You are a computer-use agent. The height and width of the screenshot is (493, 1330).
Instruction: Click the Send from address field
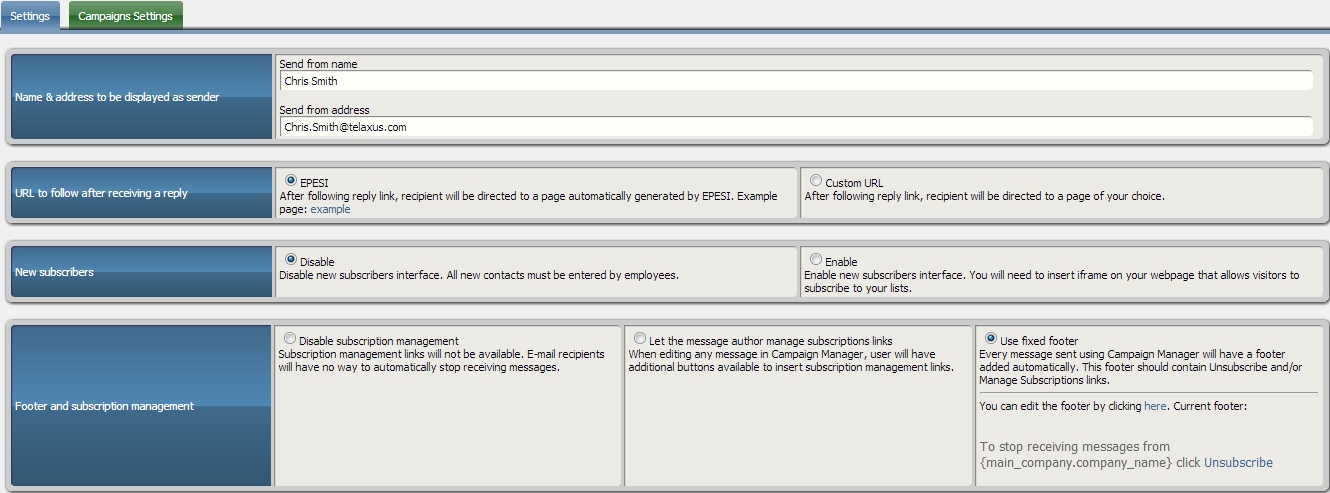coord(796,127)
